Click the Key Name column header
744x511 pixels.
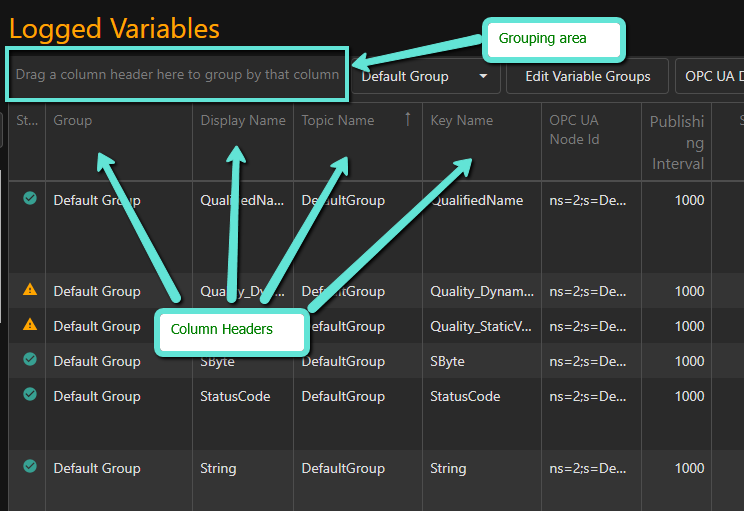tap(462, 120)
